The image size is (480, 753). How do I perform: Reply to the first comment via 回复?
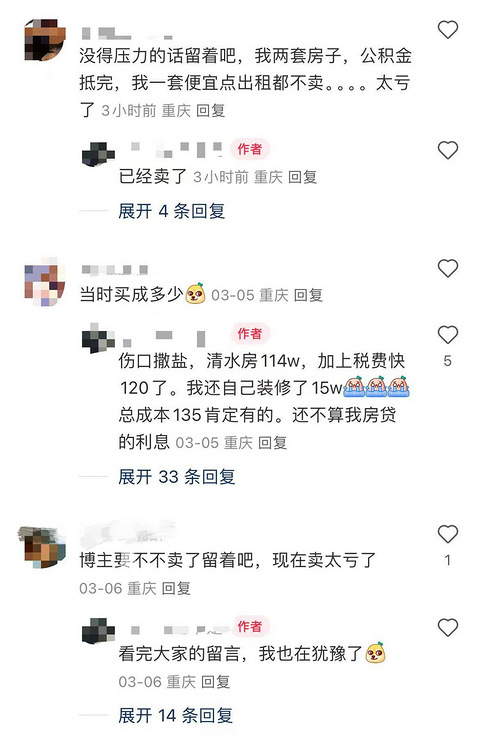tap(210, 110)
